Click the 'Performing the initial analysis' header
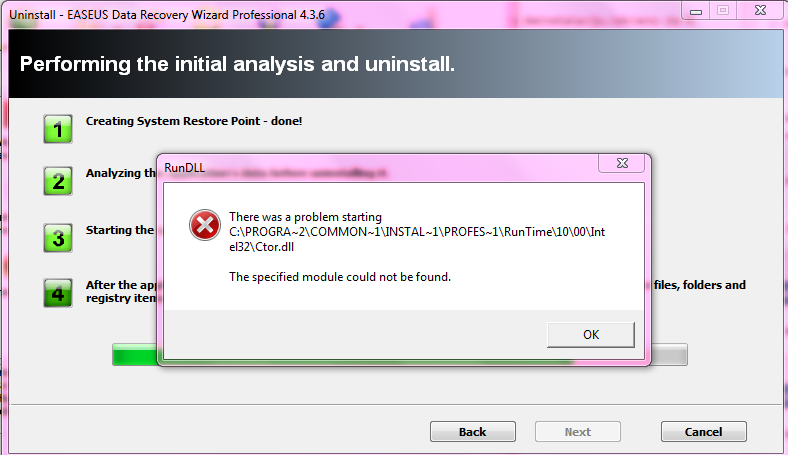The width and height of the screenshot is (788, 455). 237,64
